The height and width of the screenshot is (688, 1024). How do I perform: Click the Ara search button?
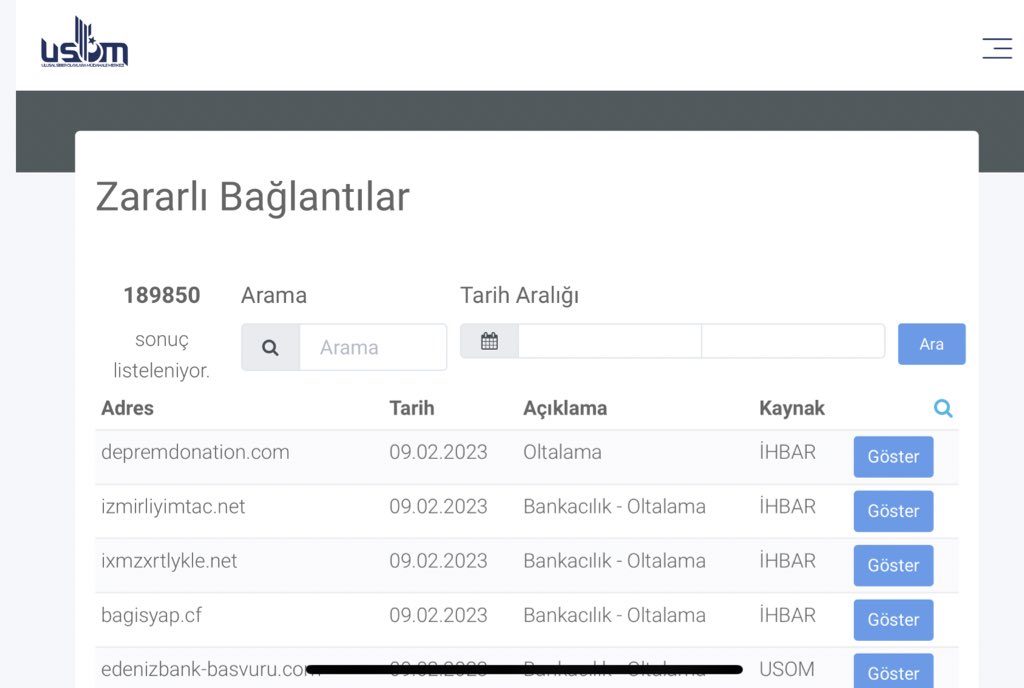coord(931,344)
